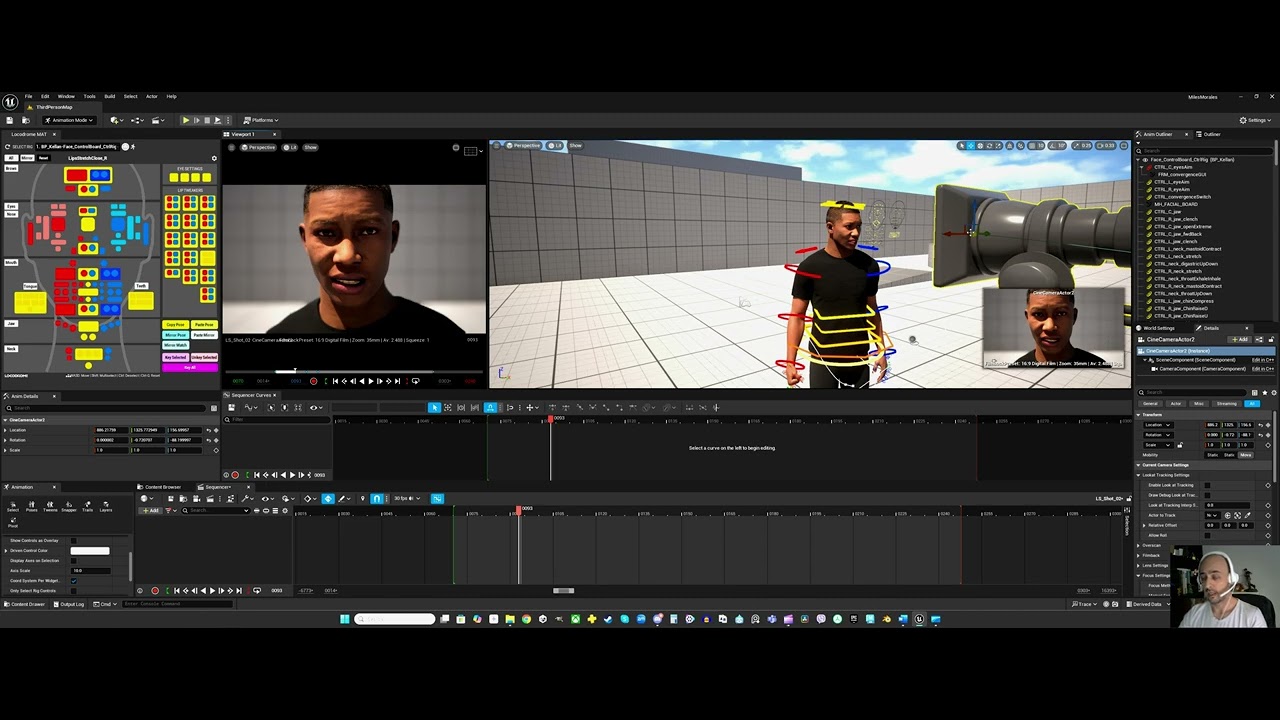Open the animation Layers tool
The height and width of the screenshot is (720, 1280).
106,507
